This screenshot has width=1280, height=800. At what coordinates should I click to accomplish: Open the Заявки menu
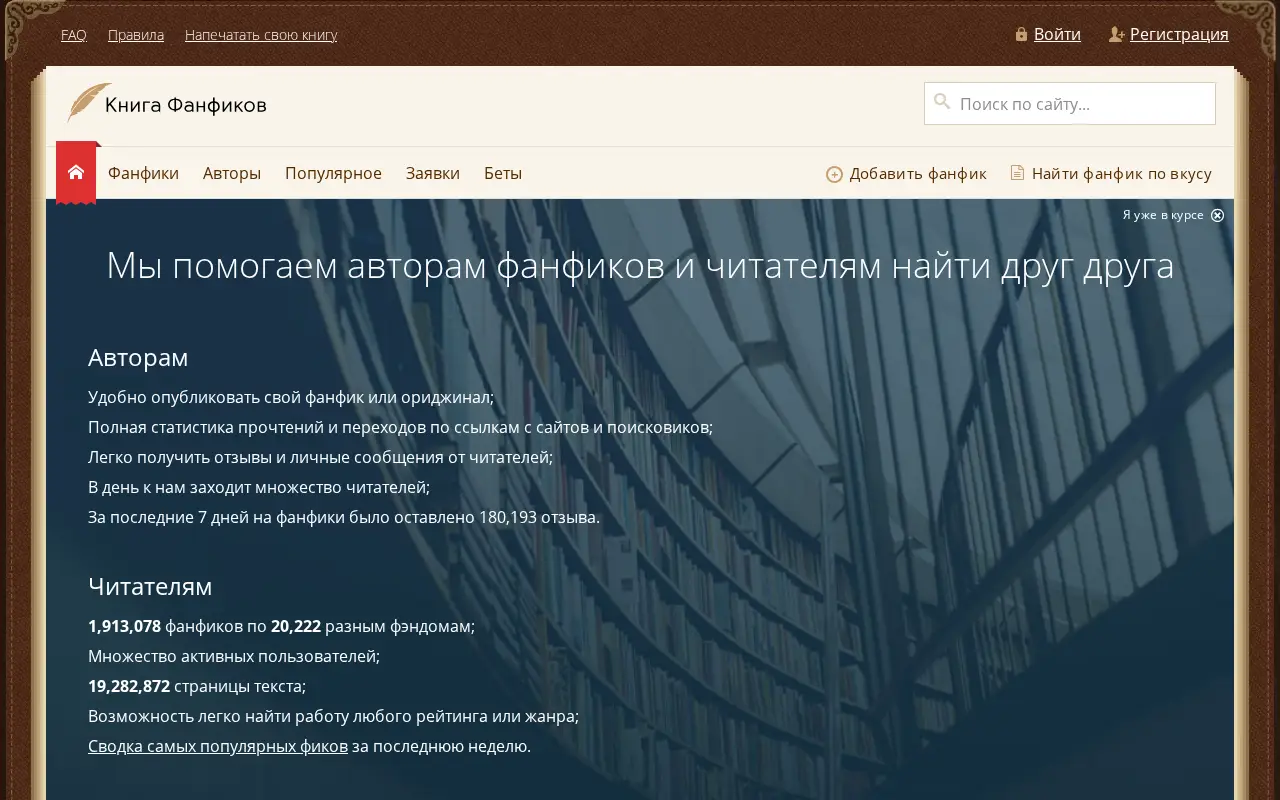[x=433, y=173]
